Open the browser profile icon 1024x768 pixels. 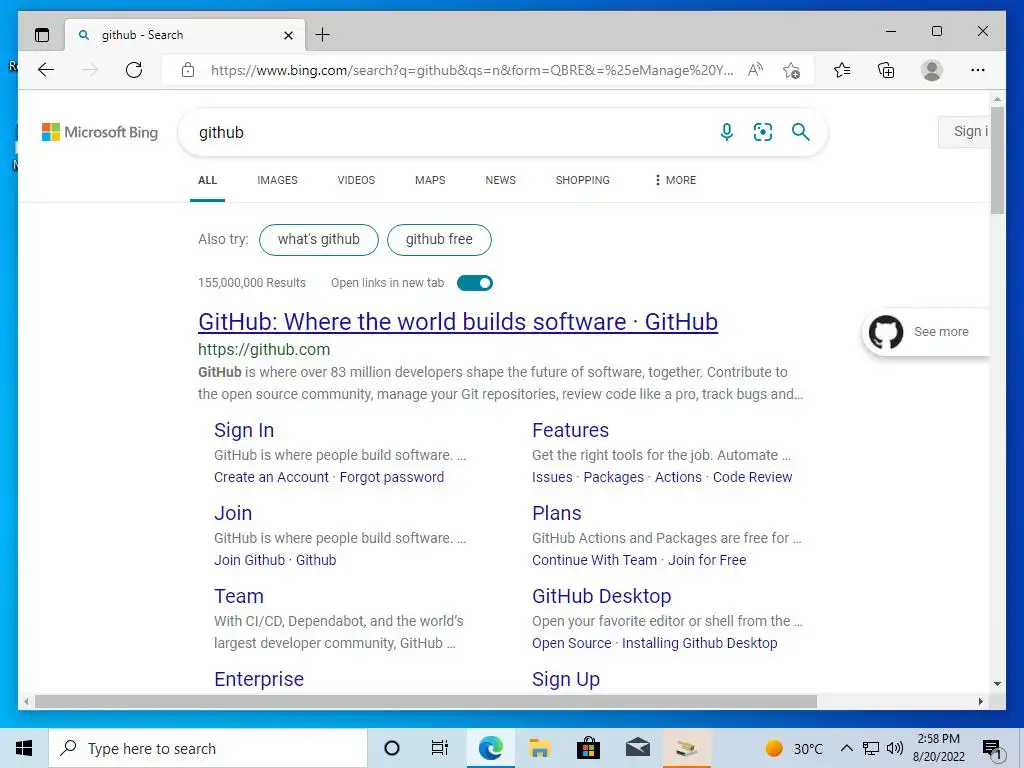coord(932,70)
